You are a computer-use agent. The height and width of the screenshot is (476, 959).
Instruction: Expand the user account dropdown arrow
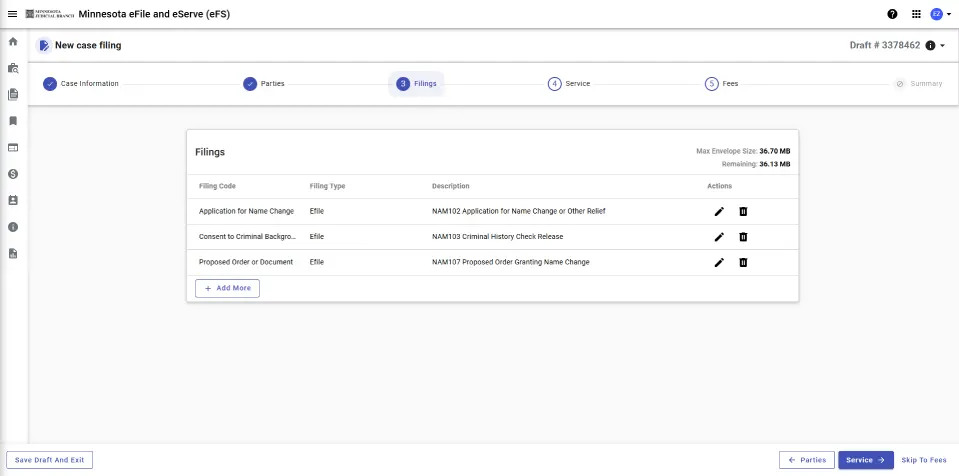[949, 15]
